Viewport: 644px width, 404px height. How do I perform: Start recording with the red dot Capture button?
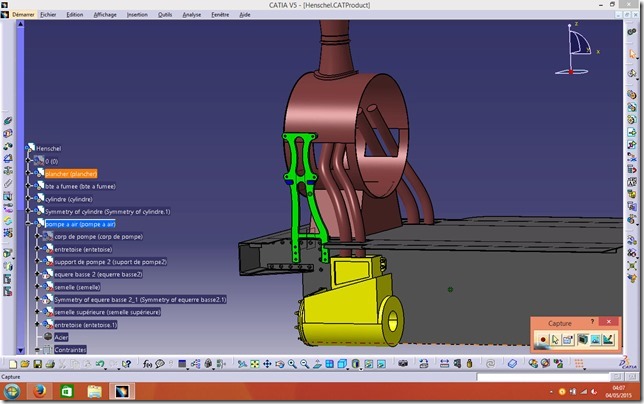543,340
